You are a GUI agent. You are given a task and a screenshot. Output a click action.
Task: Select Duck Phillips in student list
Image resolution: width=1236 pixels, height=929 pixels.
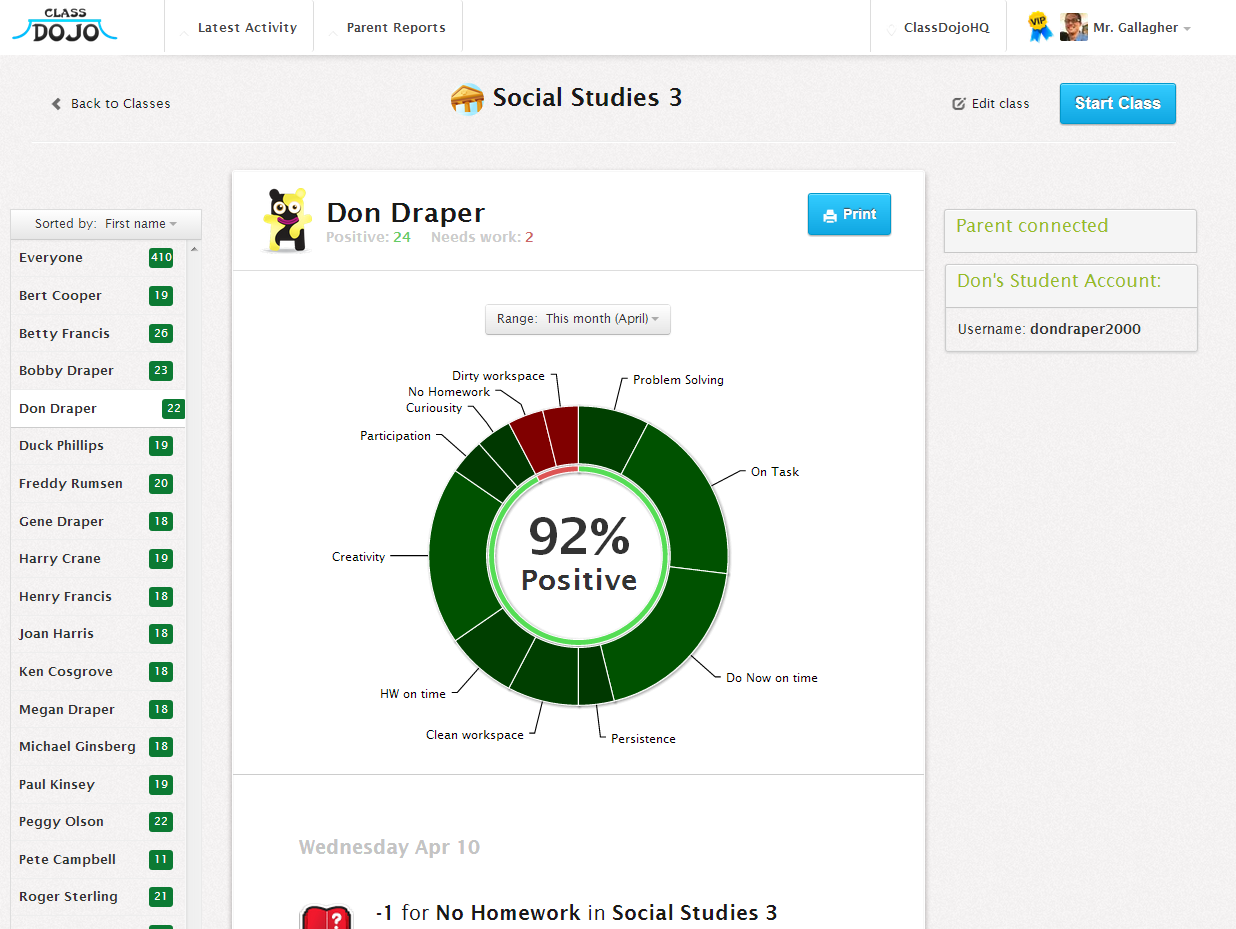[x=97, y=446]
